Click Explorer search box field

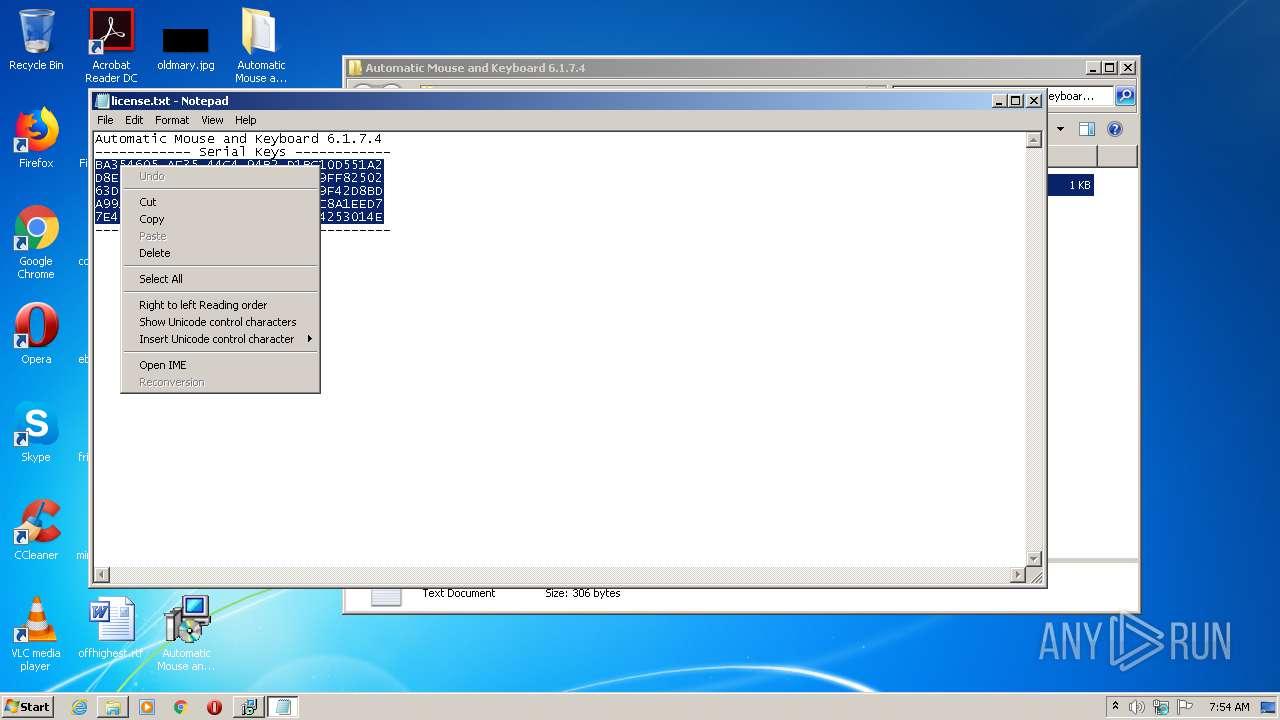pos(1078,96)
